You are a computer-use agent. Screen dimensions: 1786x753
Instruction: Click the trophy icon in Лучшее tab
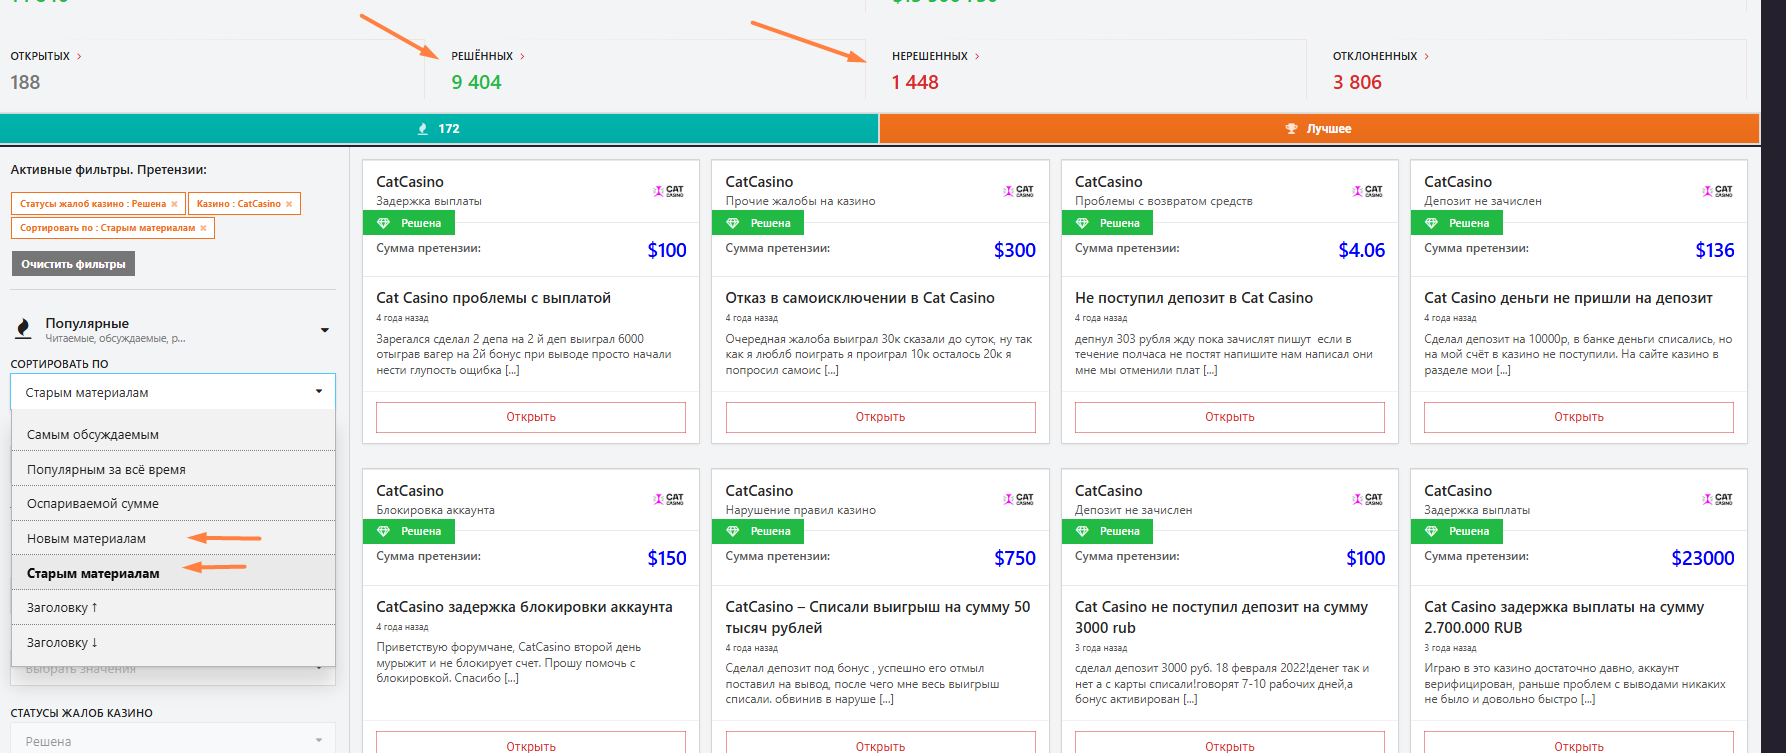point(1291,129)
